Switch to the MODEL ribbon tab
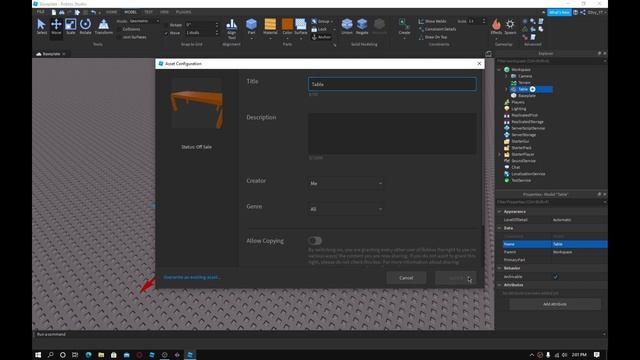This screenshot has width=640, height=360. [x=131, y=12]
